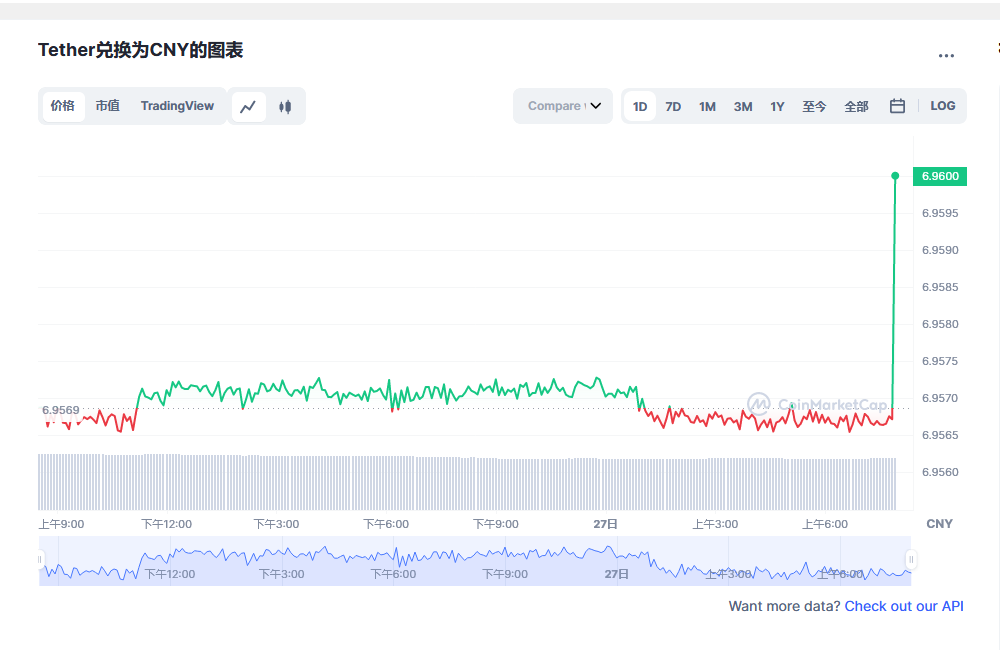Screen dimensions: 1000x650
Task: Click the 6.9565 y-axis label
Action: (x=940, y=435)
